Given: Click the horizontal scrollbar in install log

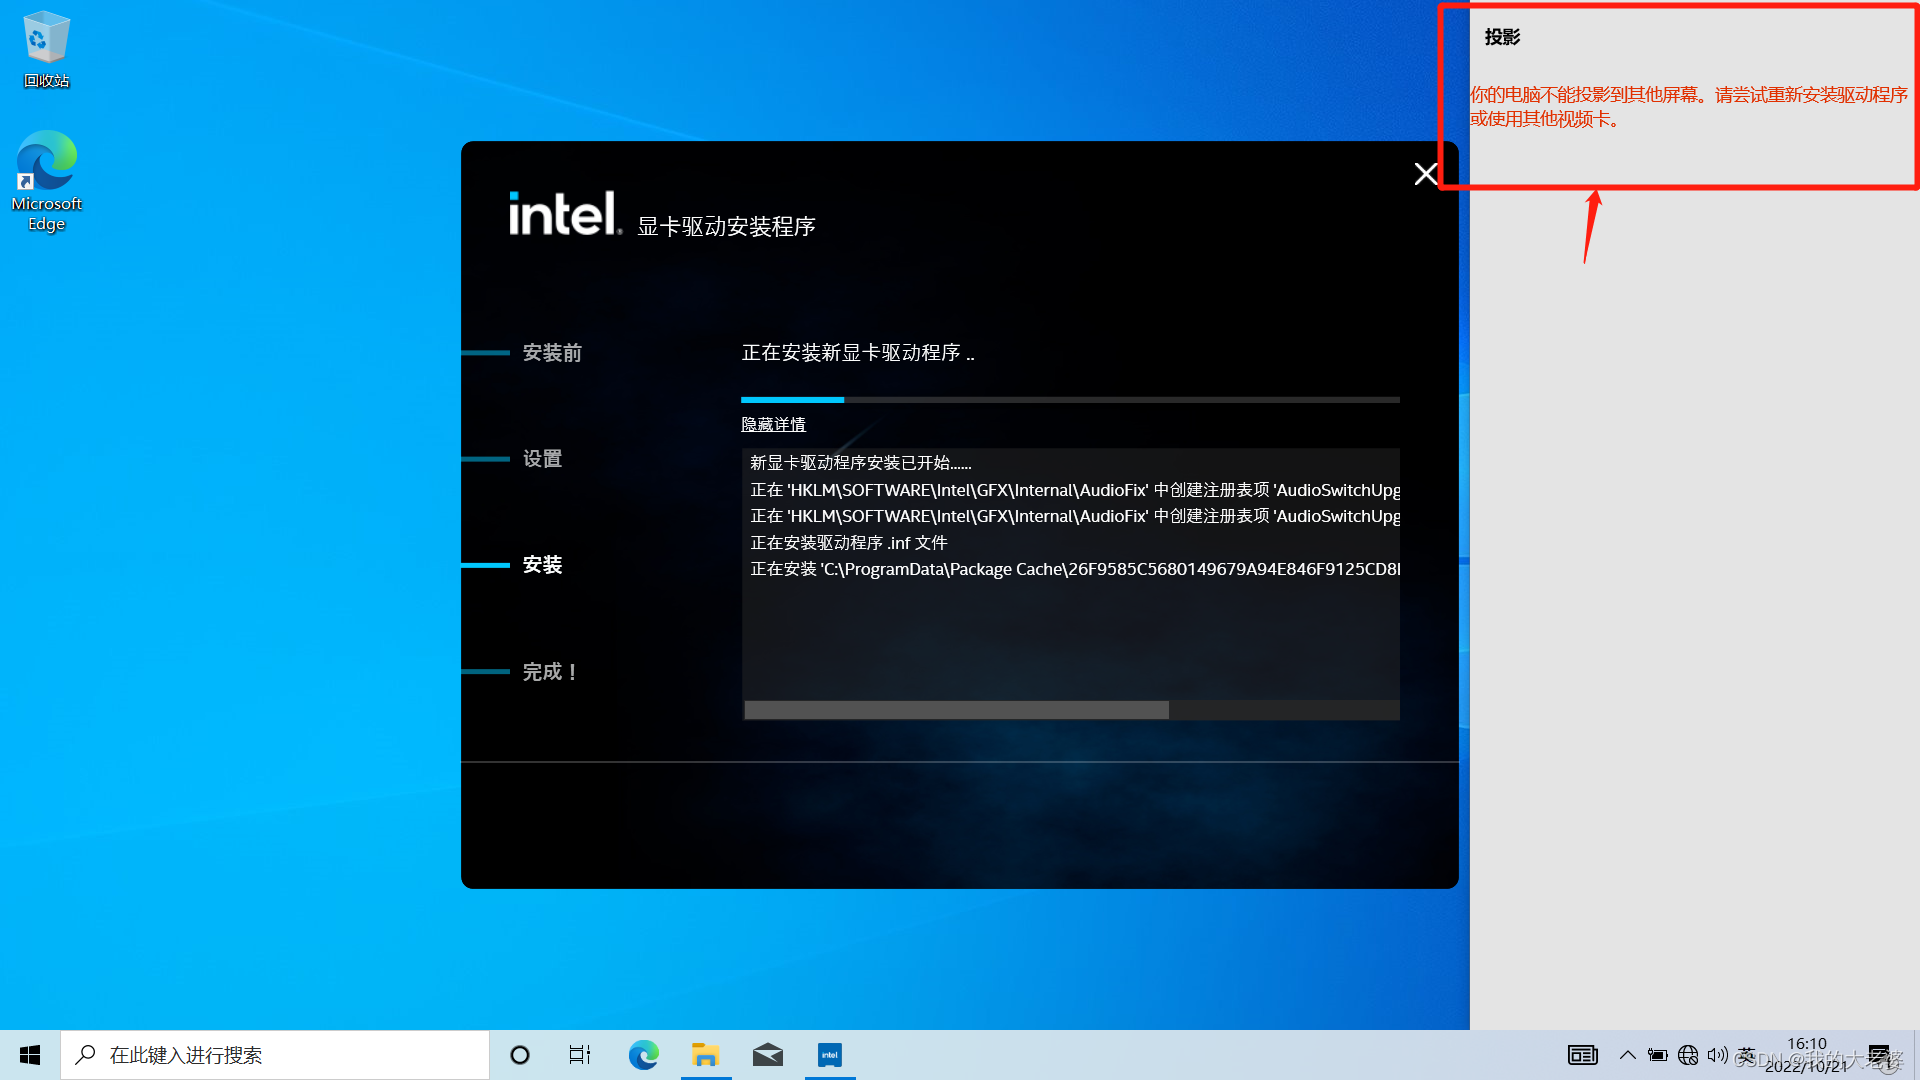Looking at the screenshot, I should point(956,710).
